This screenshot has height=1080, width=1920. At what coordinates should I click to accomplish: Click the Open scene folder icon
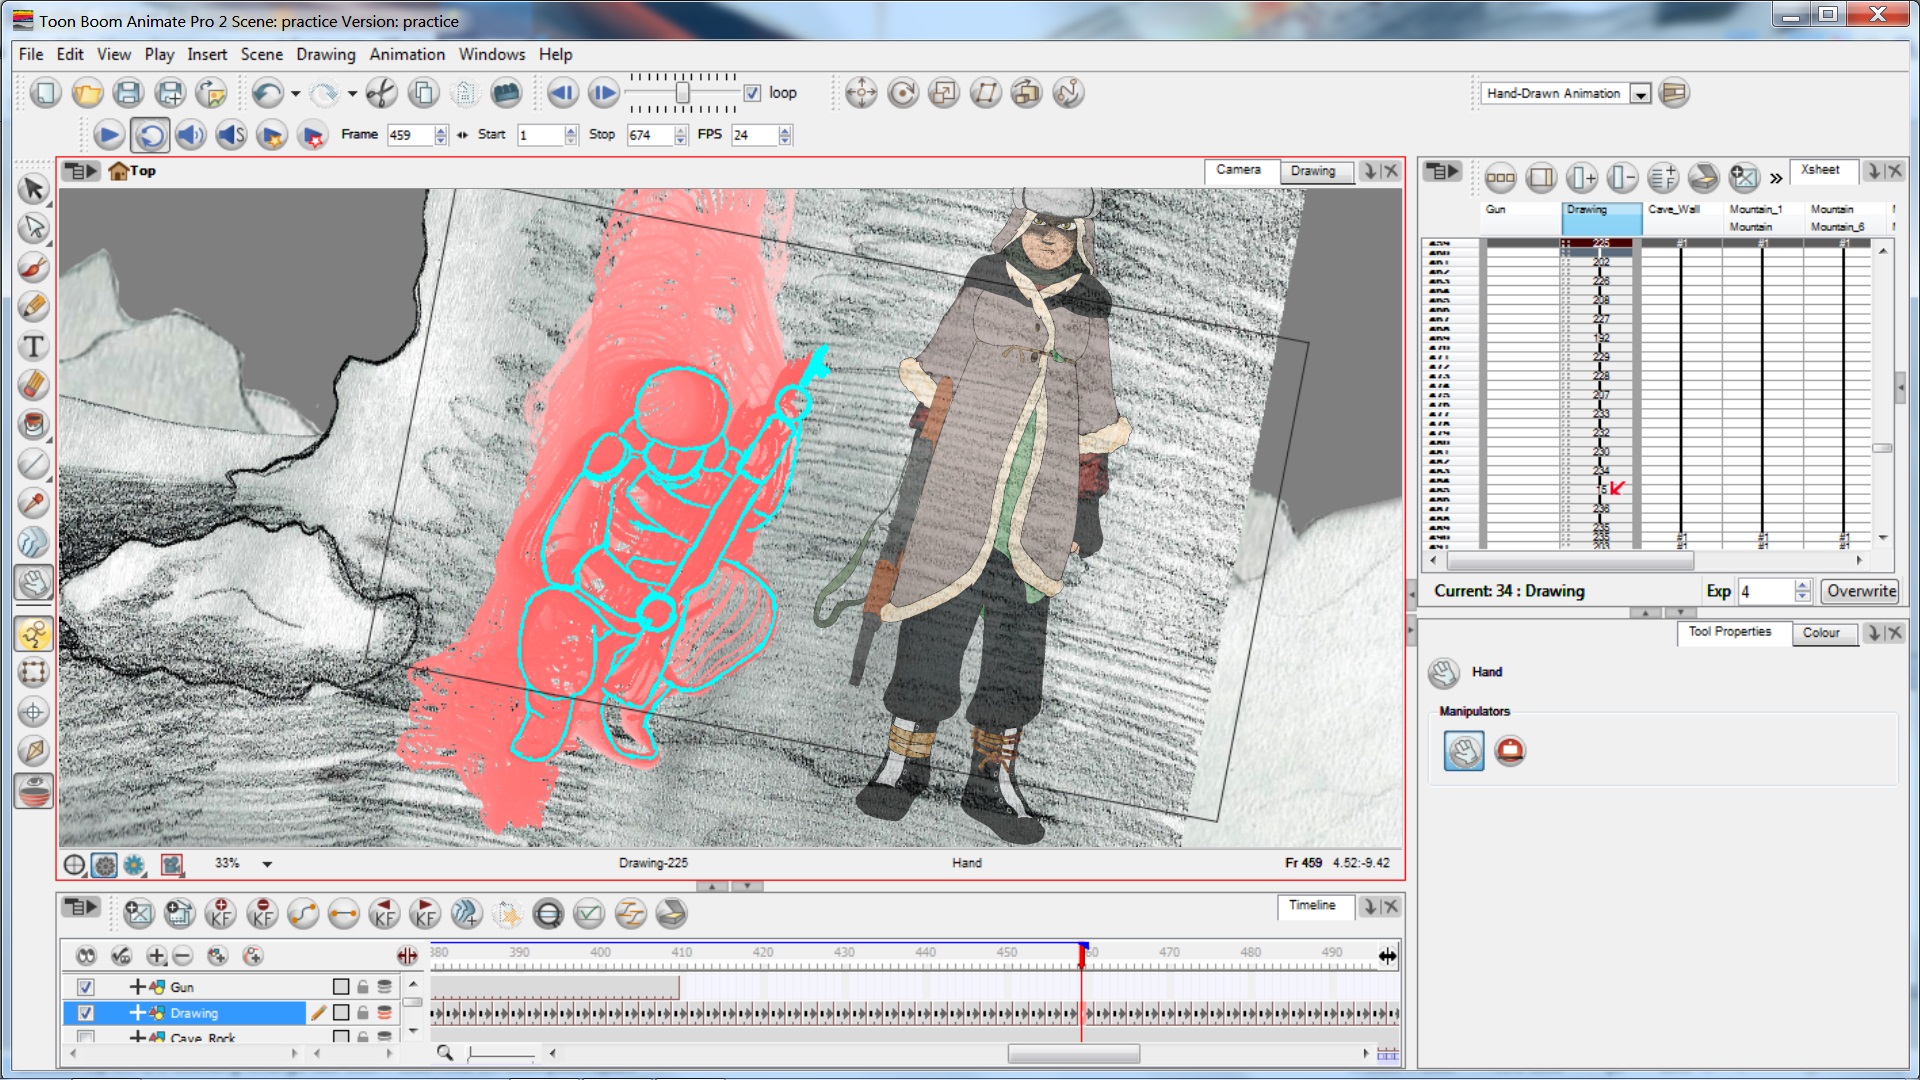pyautogui.click(x=87, y=93)
